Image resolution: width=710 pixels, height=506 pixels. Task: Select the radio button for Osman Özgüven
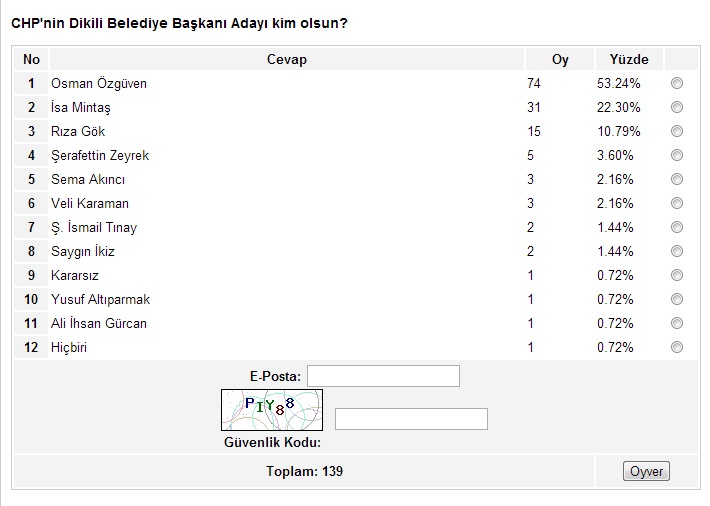(x=677, y=83)
